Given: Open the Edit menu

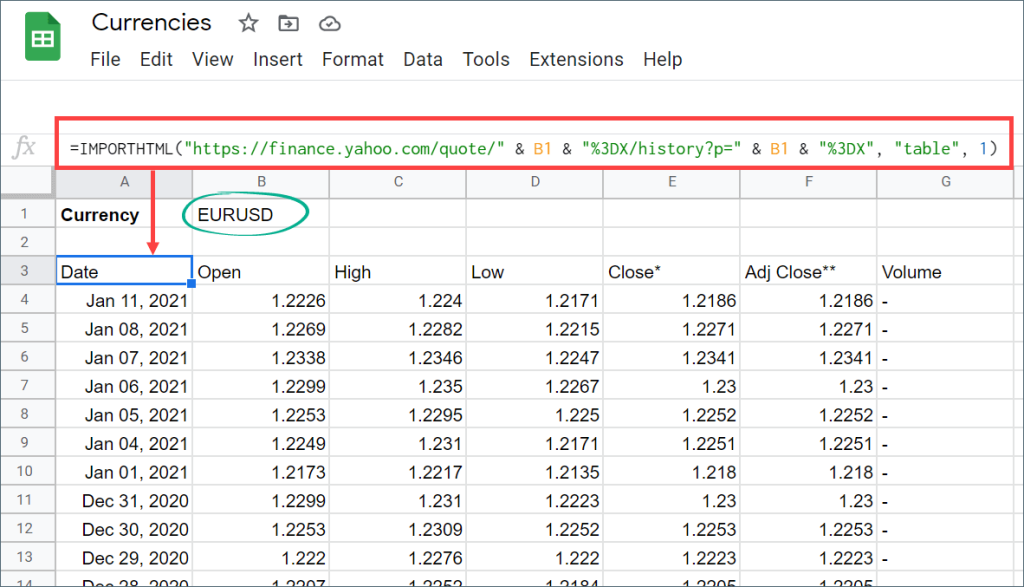Looking at the screenshot, I should [x=156, y=59].
